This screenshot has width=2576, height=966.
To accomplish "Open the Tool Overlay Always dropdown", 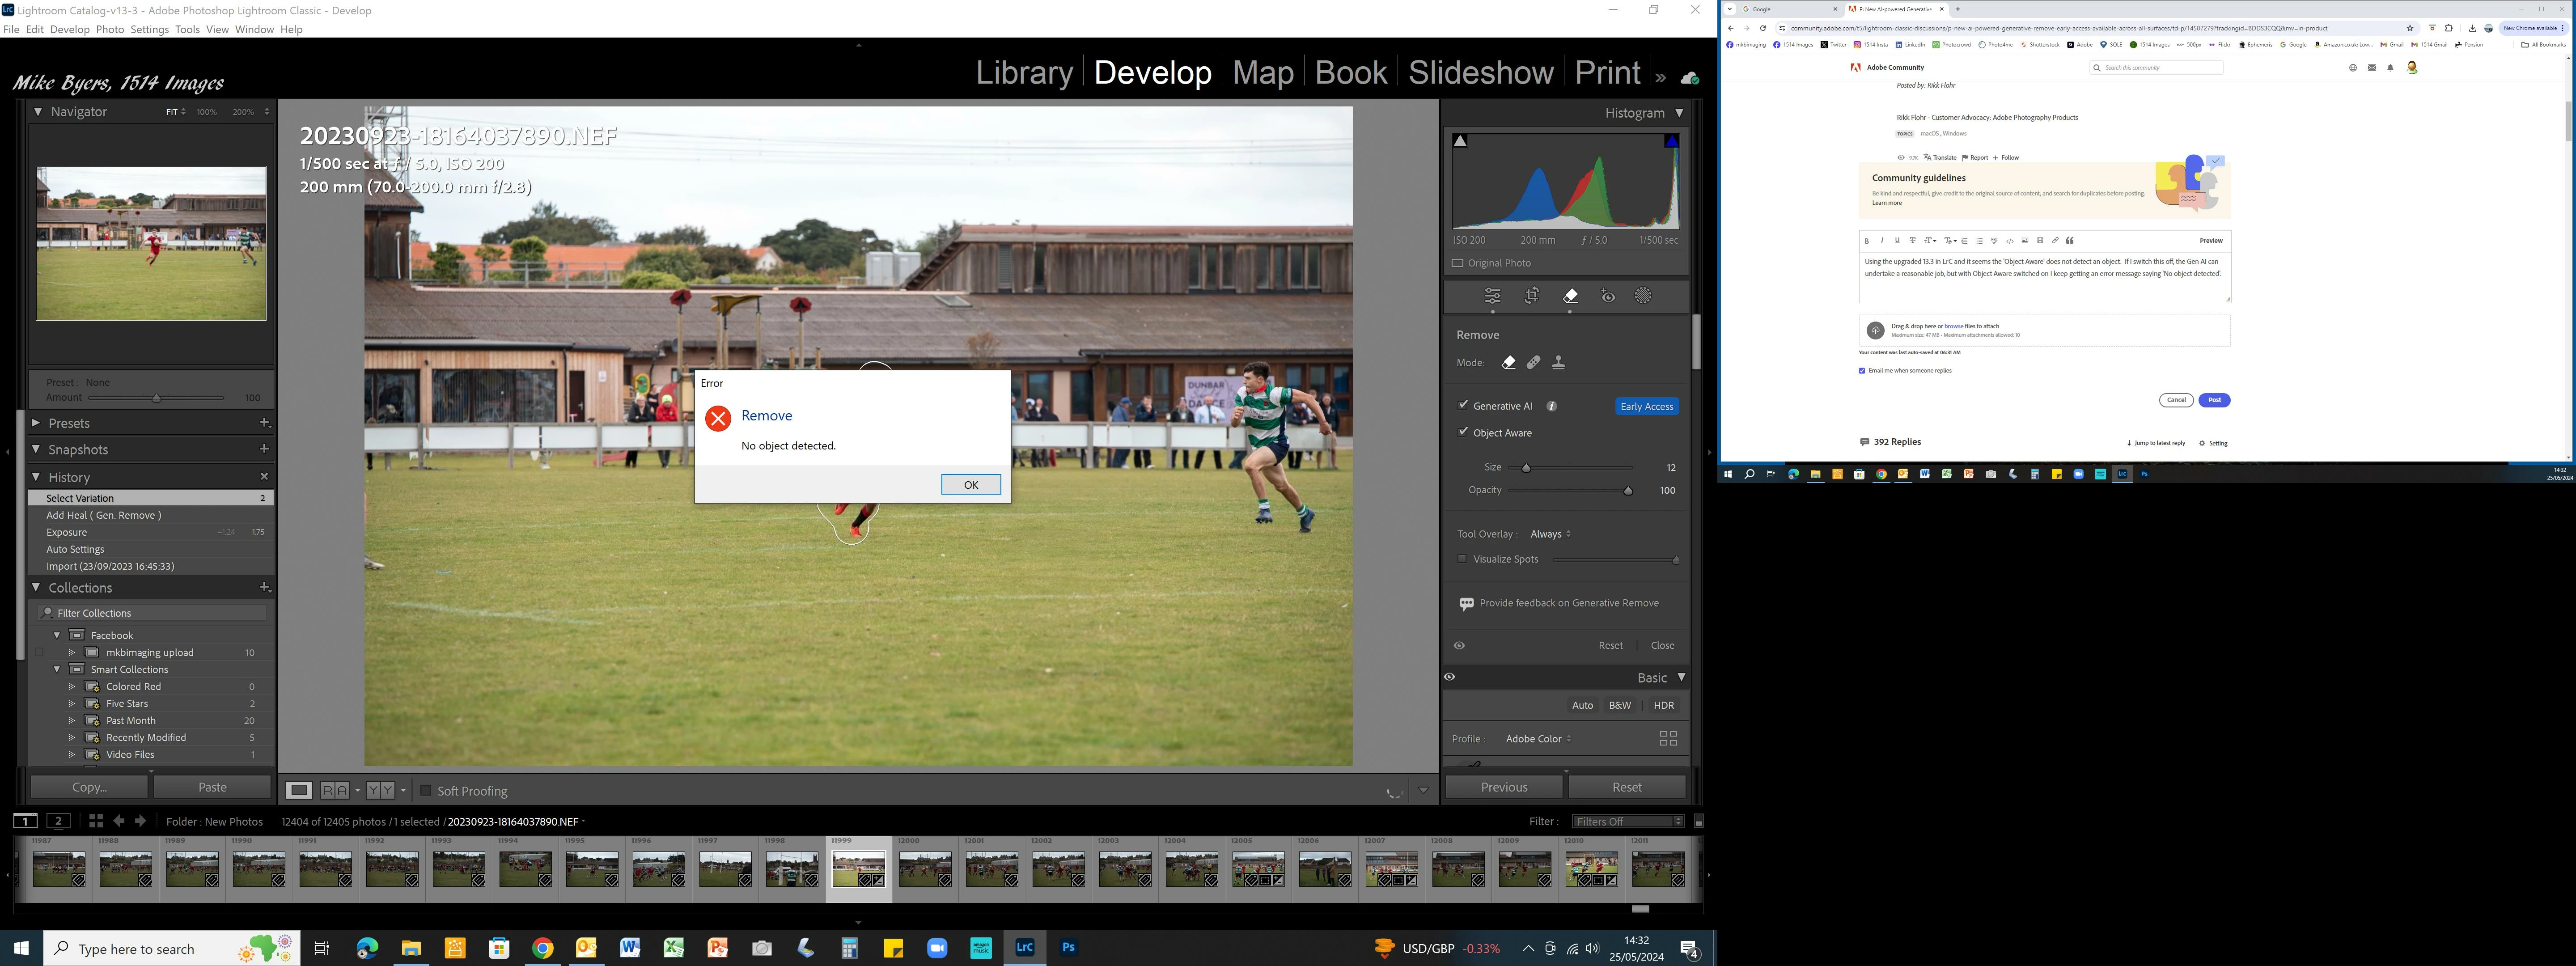I will pyautogui.click(x=1550, y=534).
